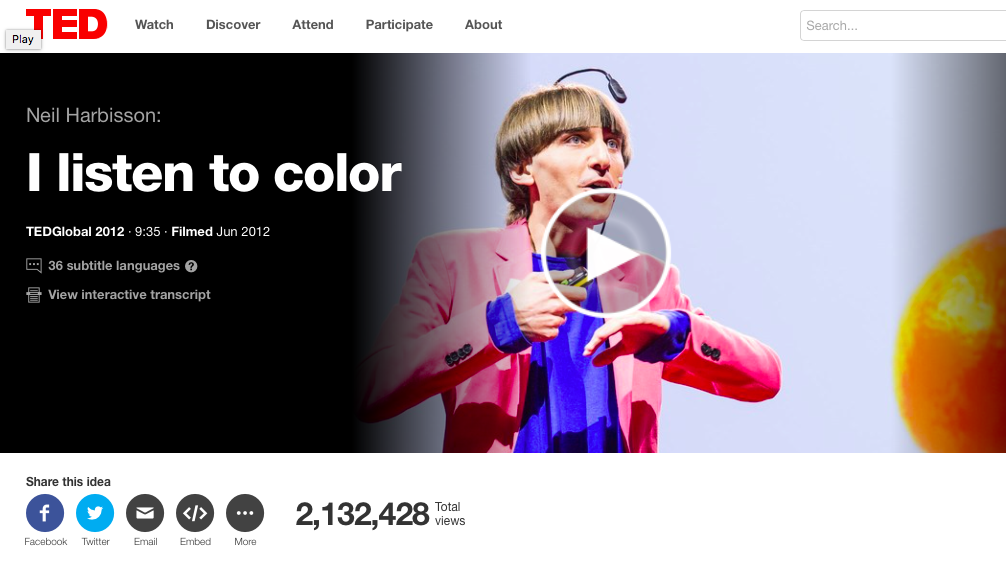
Task: Click the 36 subtitle languages link
Action: (114, 265)
